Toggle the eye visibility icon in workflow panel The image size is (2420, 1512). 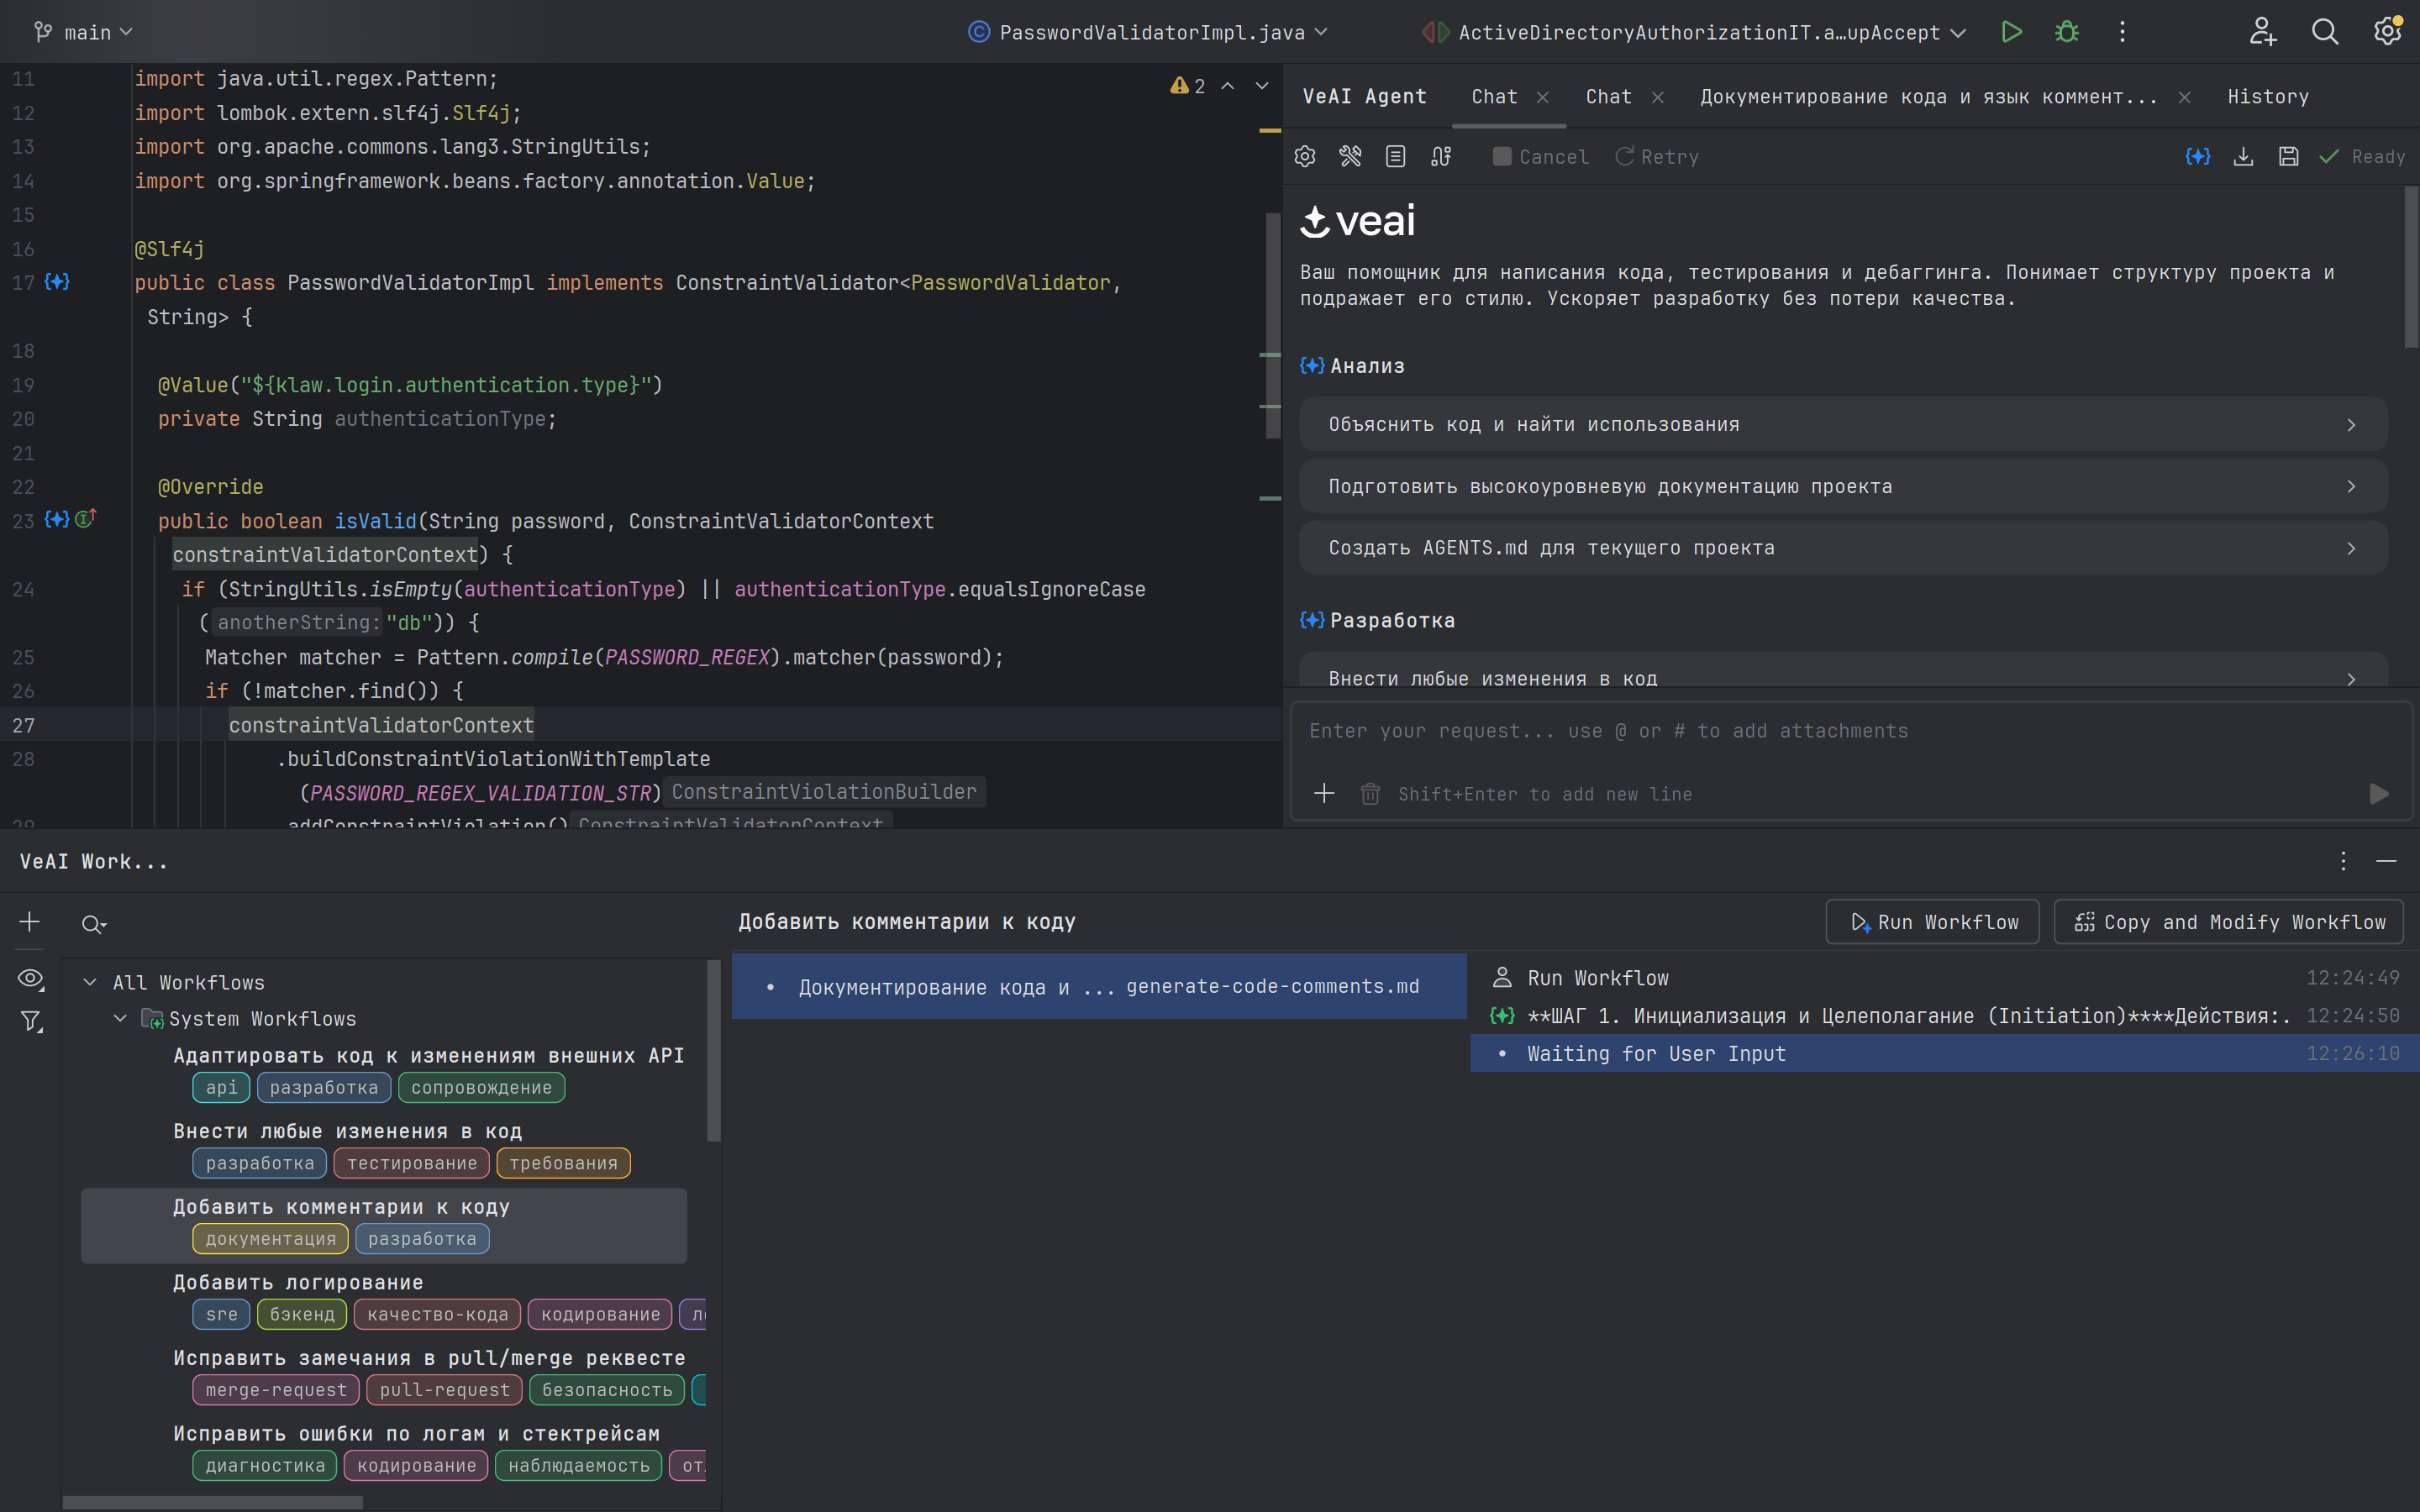coord(29,979)
